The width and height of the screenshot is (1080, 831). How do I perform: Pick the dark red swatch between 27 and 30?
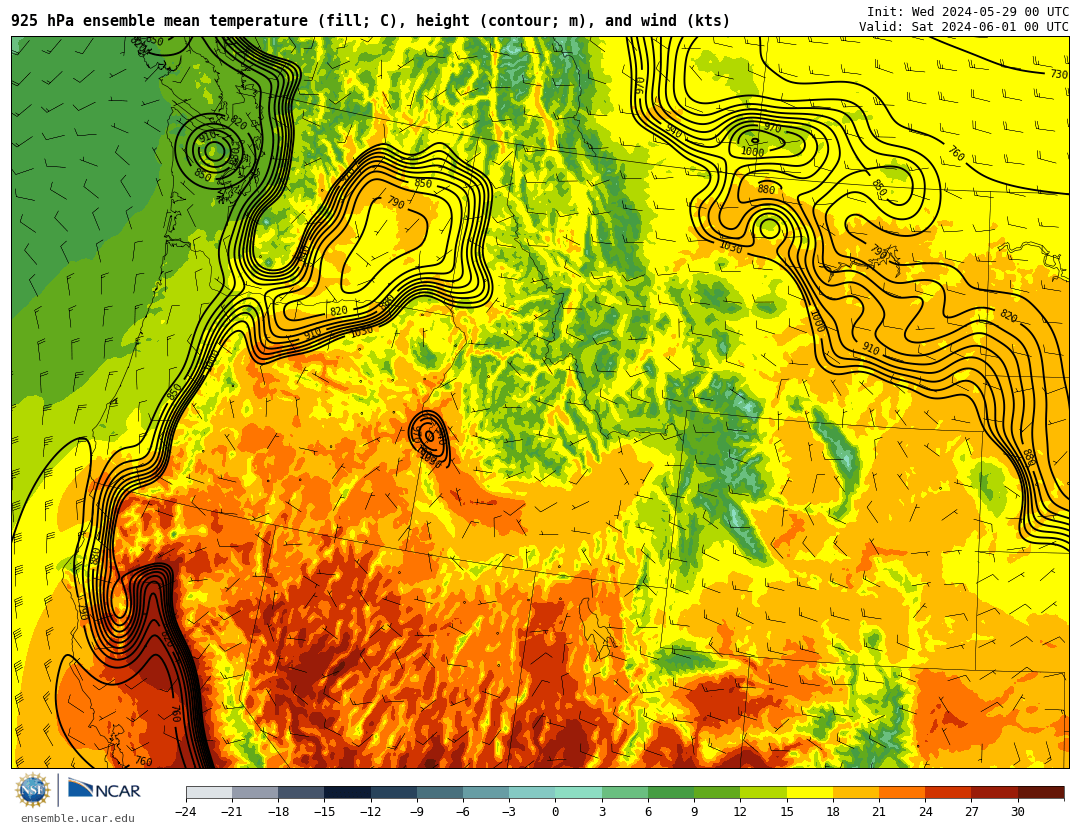[x=994, y=792]
